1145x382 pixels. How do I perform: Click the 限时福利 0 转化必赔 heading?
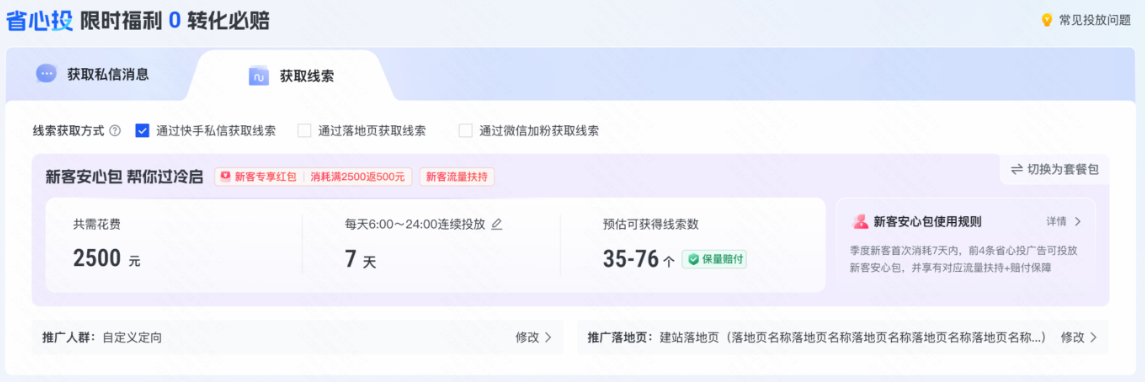(x=175, y=20)
